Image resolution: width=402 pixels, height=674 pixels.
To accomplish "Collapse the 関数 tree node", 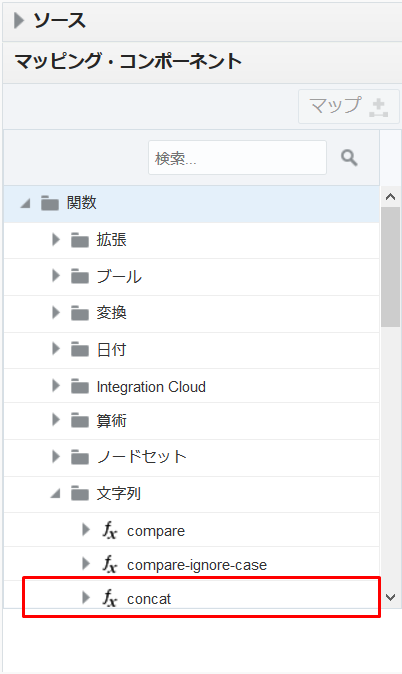I will pos(25,203).
